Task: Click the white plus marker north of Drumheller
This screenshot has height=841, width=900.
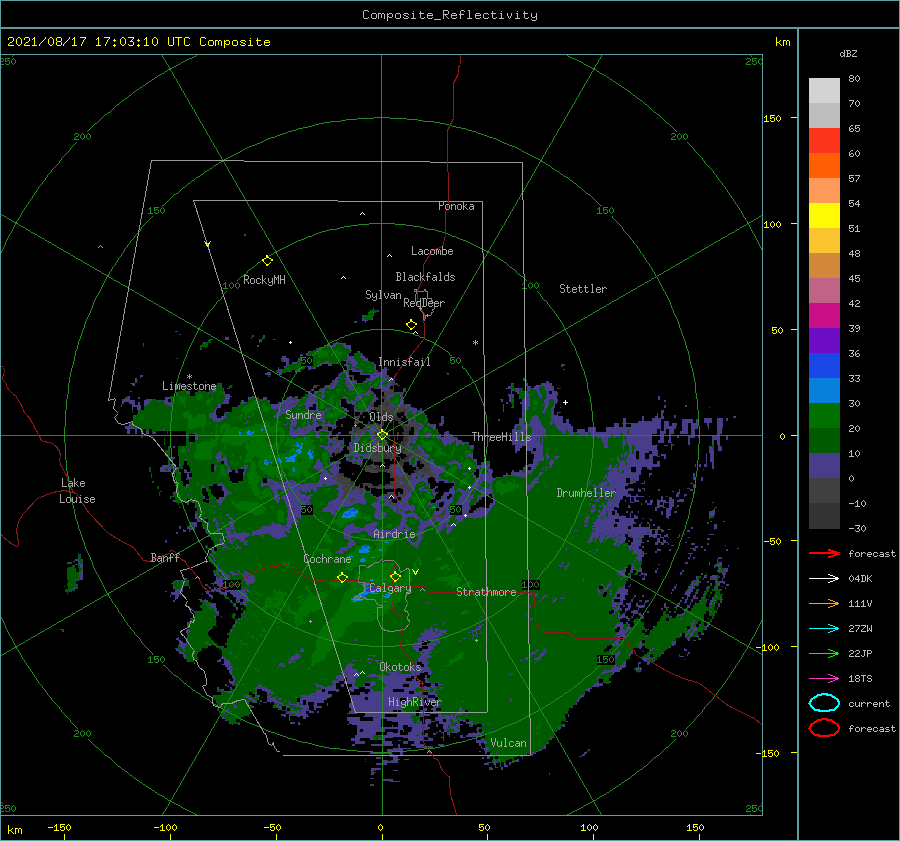Action: pyautogui.click(x=565, y=402)
